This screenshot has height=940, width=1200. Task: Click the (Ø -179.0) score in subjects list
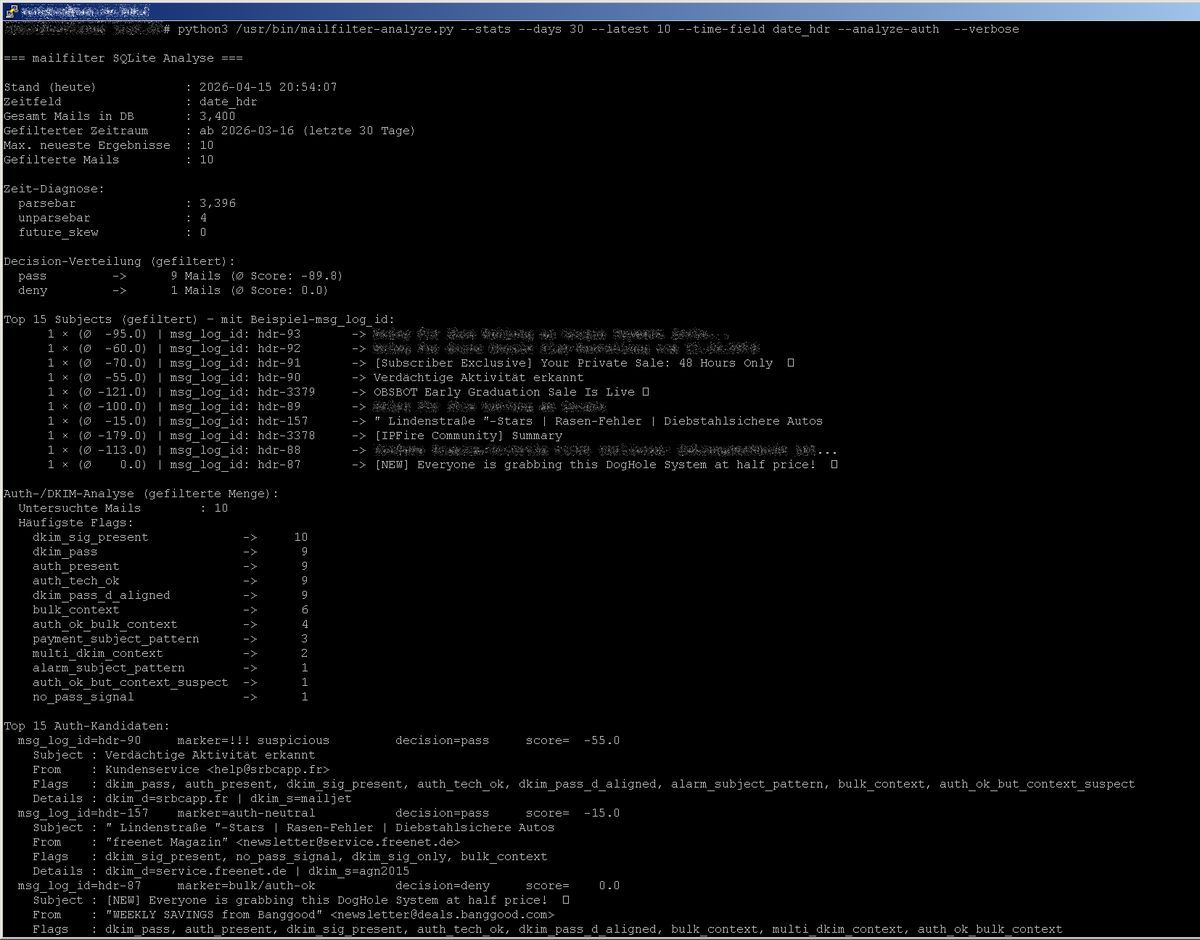[x=112, y=436]
